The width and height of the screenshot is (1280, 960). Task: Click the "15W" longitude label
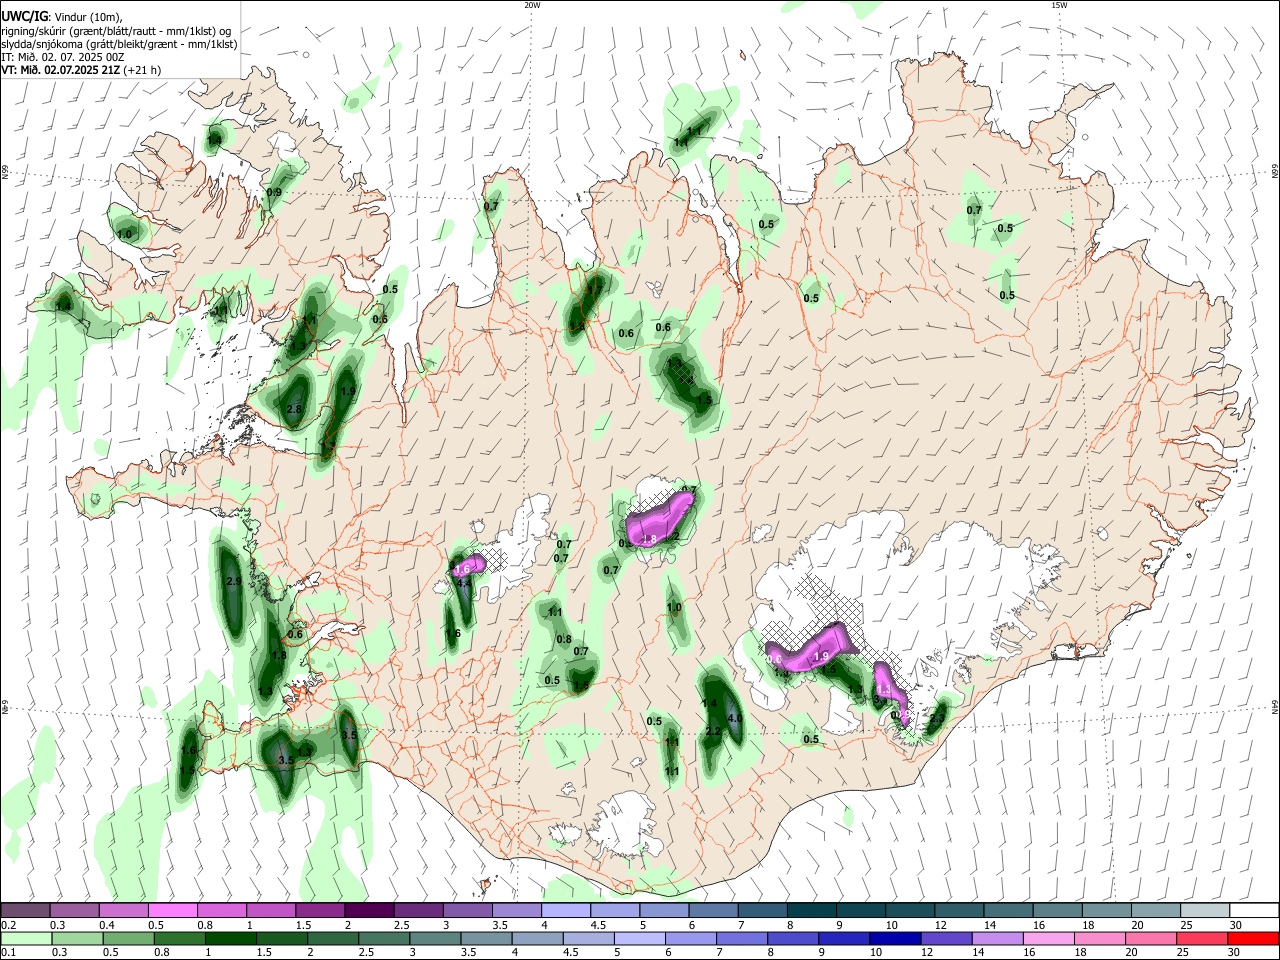click(x=1058, y=5)
